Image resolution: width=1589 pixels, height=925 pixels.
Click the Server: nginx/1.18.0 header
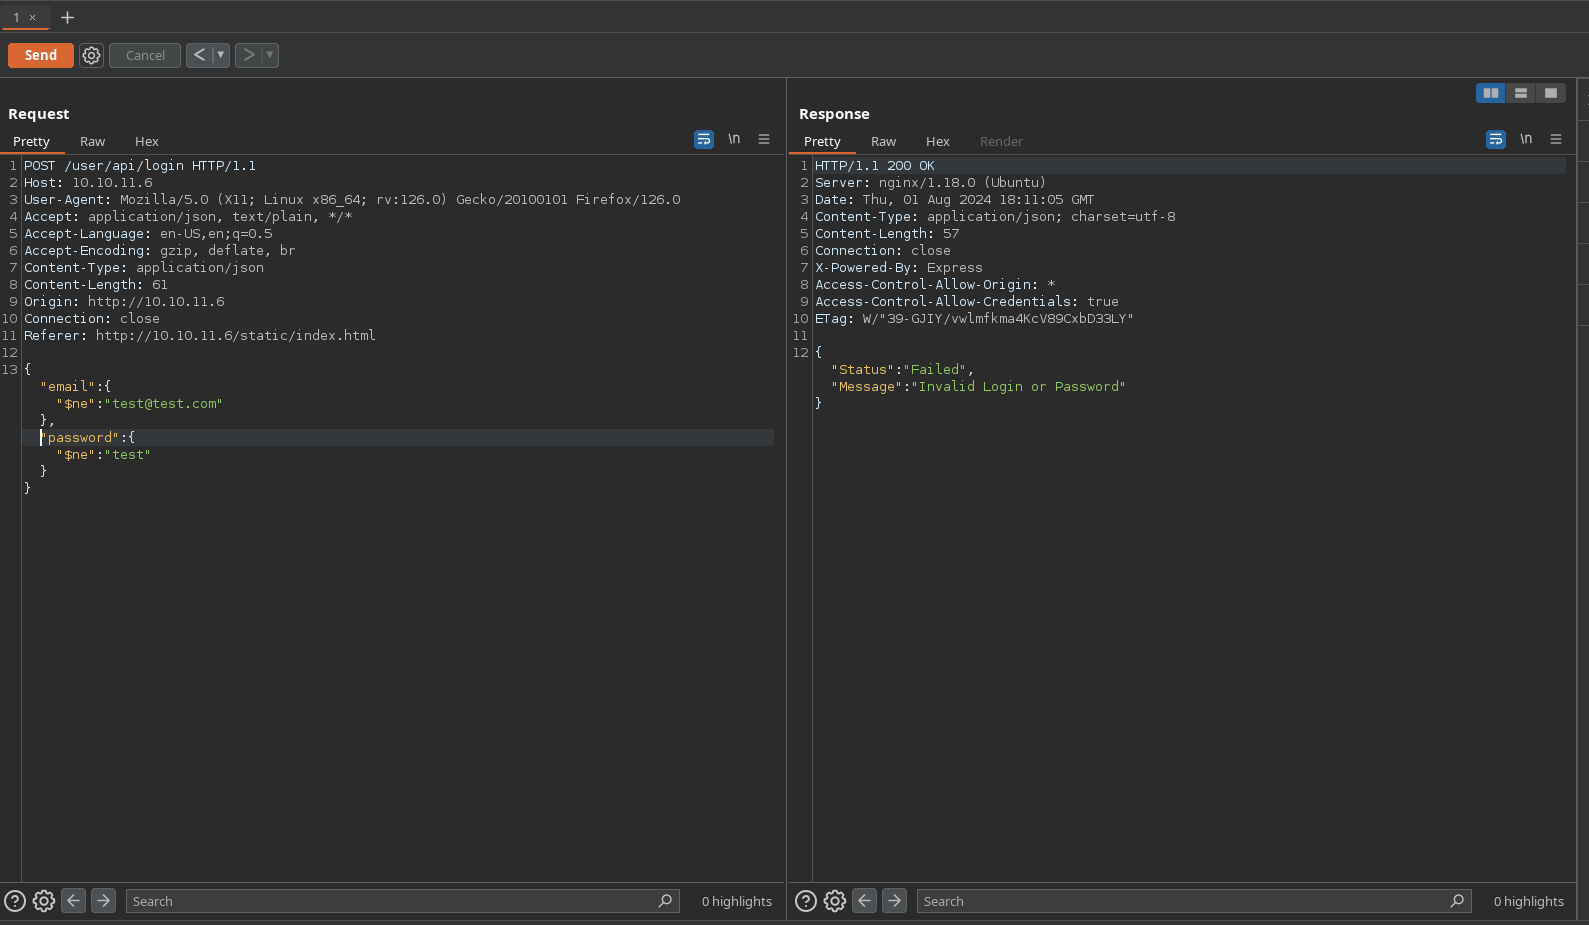point(930,183)
